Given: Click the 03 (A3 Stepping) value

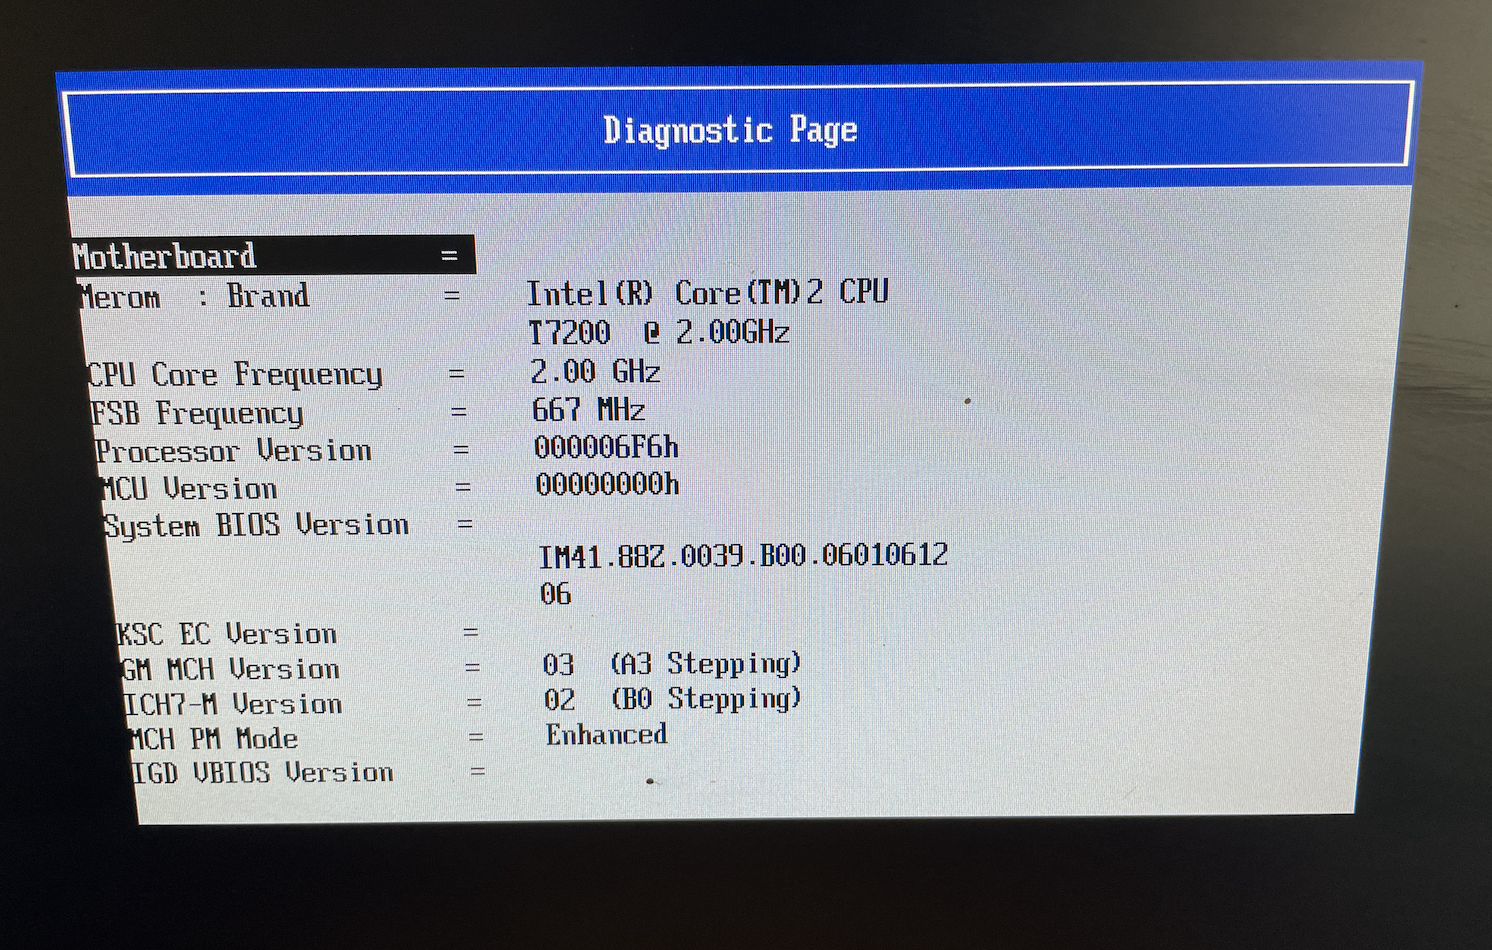Looking at the screenshot, I should [x=672, y=664].
